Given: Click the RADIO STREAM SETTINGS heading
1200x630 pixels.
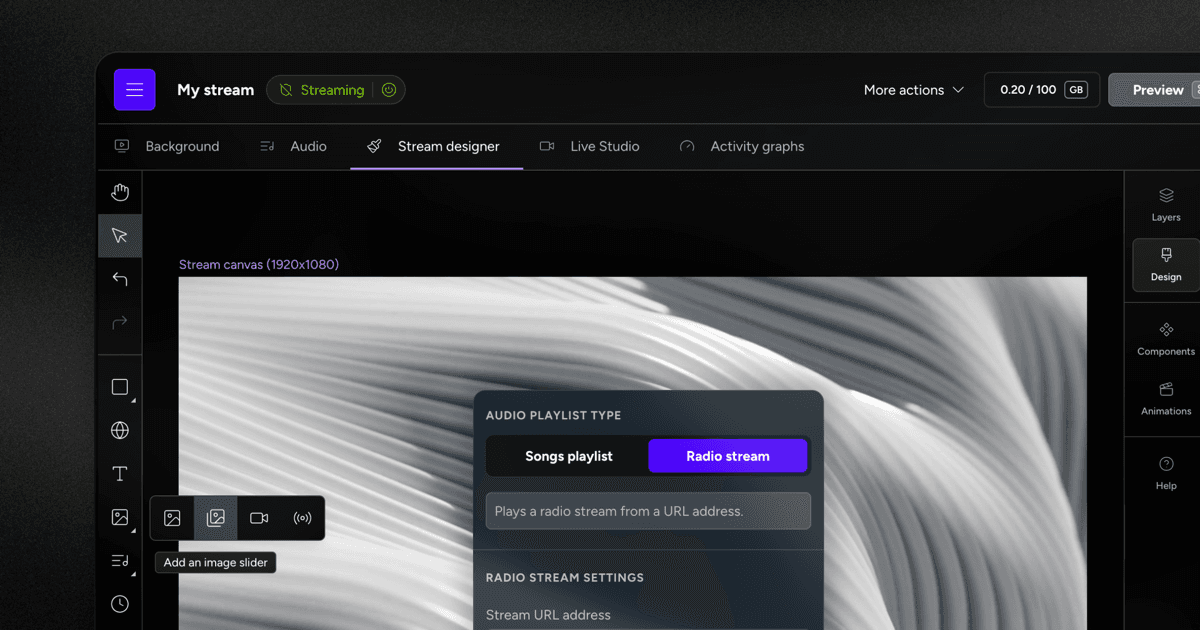Looking at the screenshot, I should [x=565, y=578].
